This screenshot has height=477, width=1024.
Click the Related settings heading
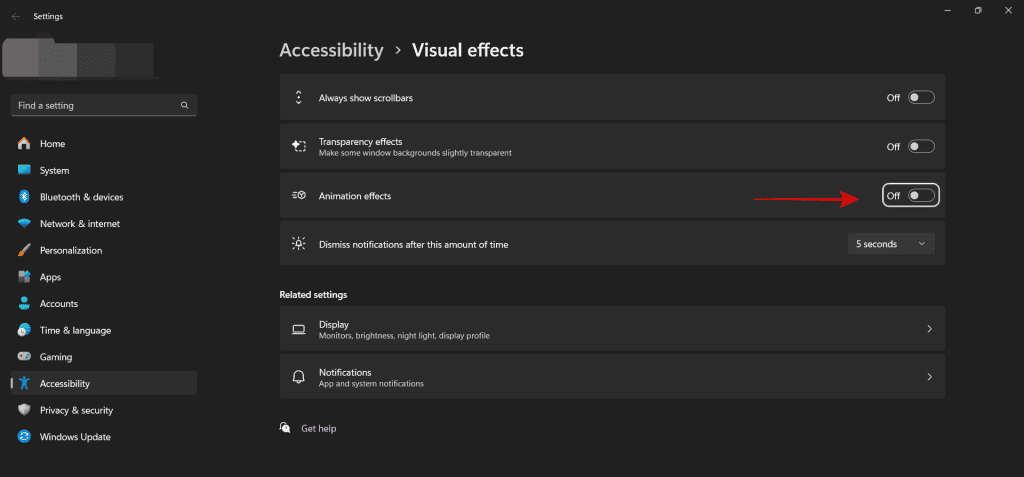[313, 295]
